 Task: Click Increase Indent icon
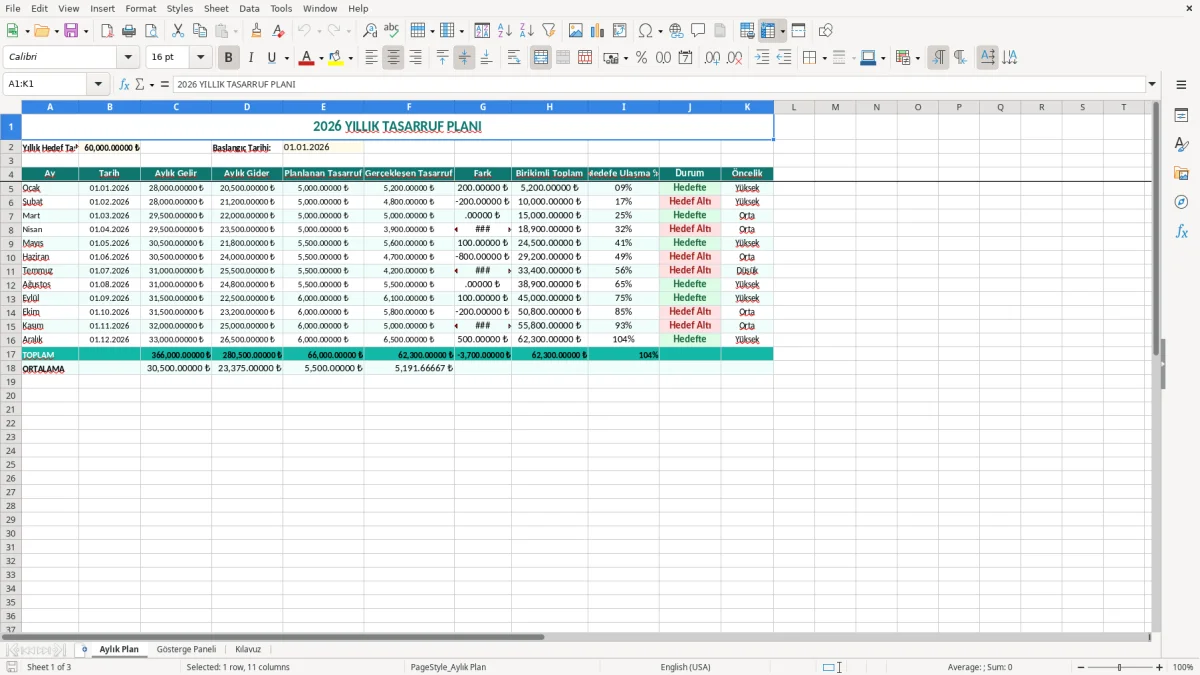click(762, 58)
